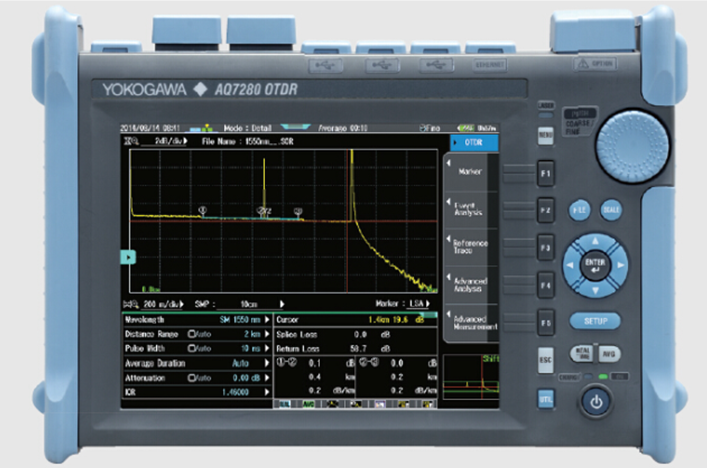Screen dimensions: 707x468
Task: Open the 2dB/div vertical scale selector
Action: pyautogui.click(x=165, y=142)
